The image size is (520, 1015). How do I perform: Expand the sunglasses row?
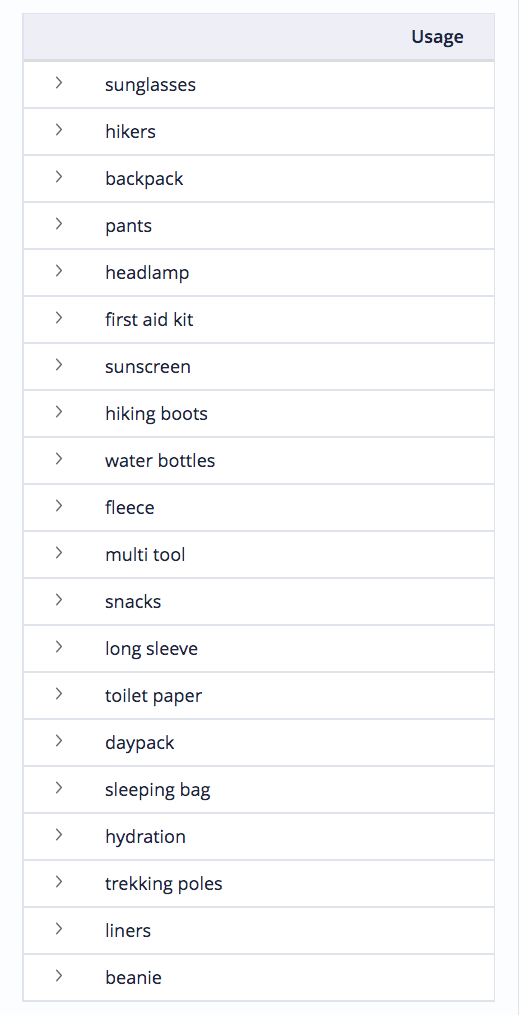click(x=59, y=82)
